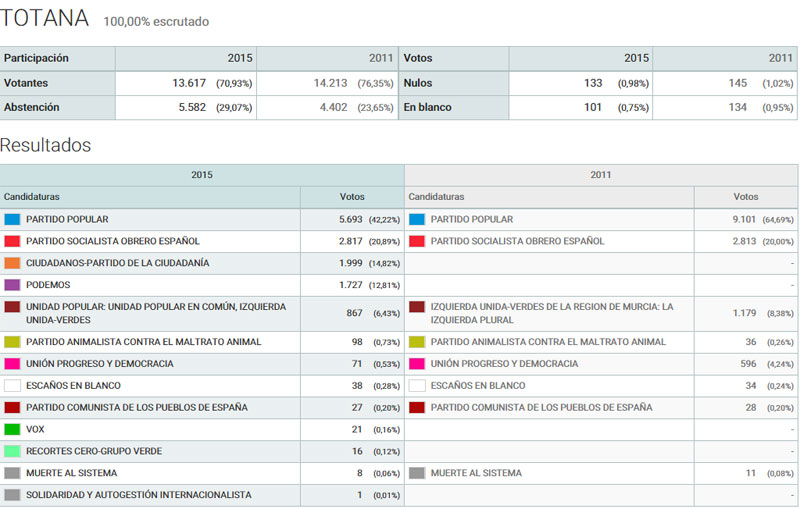Image resolution: width=800 pixels, height=509 pixels.
Task: Click the PODEMOS candidatura name
Action: 48,285
